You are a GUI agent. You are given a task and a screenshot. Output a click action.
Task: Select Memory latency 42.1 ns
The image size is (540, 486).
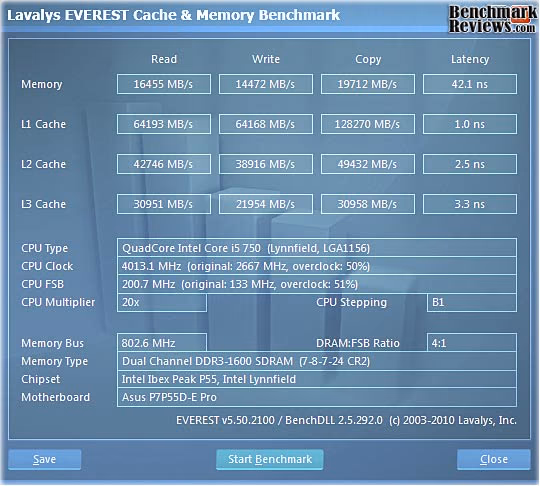coord(470,84)
